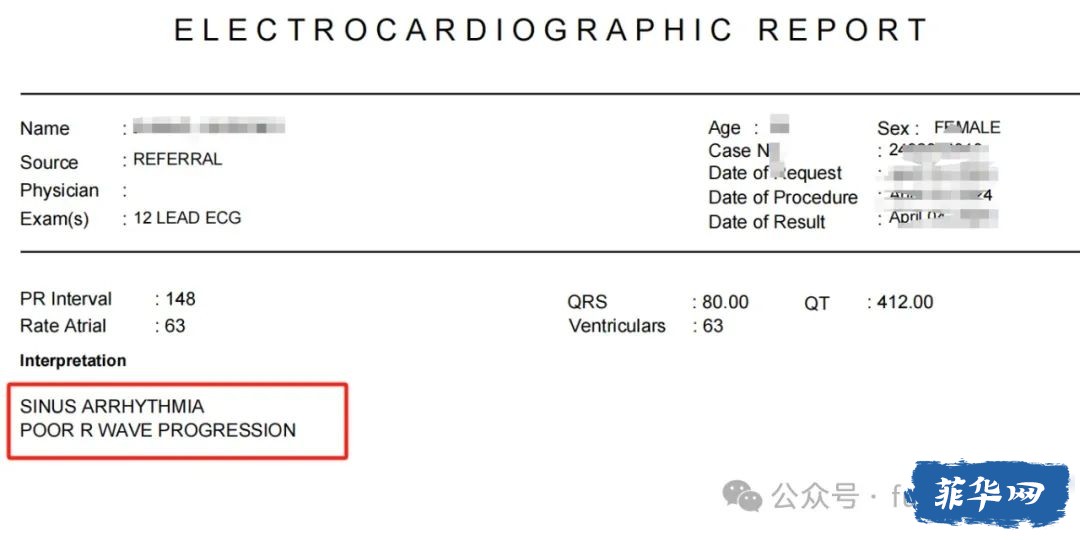The image size is (1080, 540).
Task: Click the blurred Age value
Action: (779, 126)
